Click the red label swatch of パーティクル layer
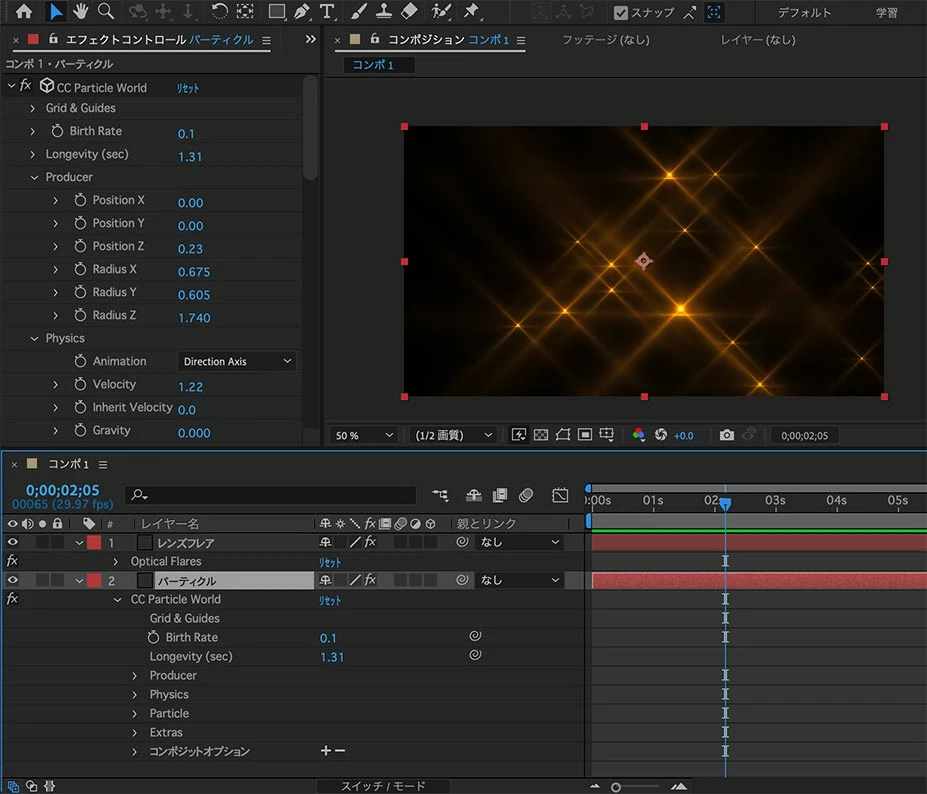 (x=94, y=580)
